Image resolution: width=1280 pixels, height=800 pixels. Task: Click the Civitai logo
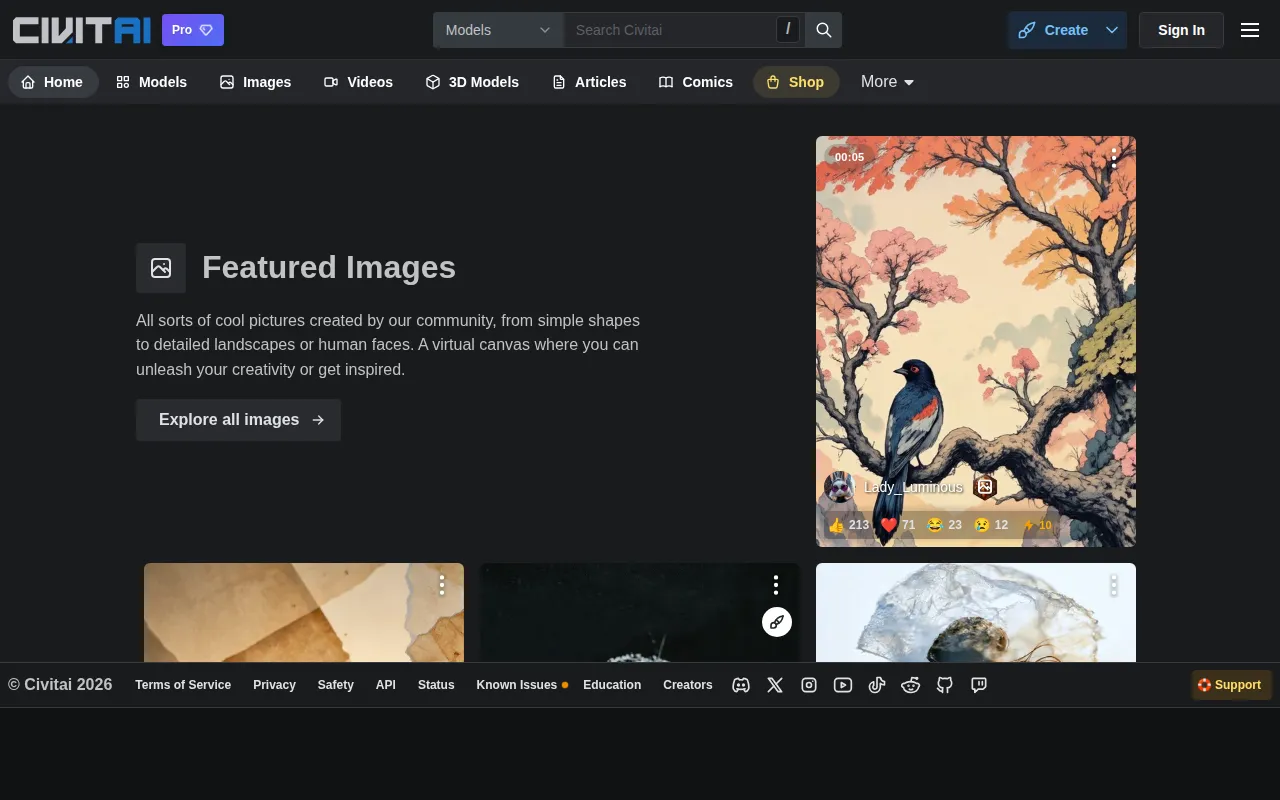pos(82,30)
